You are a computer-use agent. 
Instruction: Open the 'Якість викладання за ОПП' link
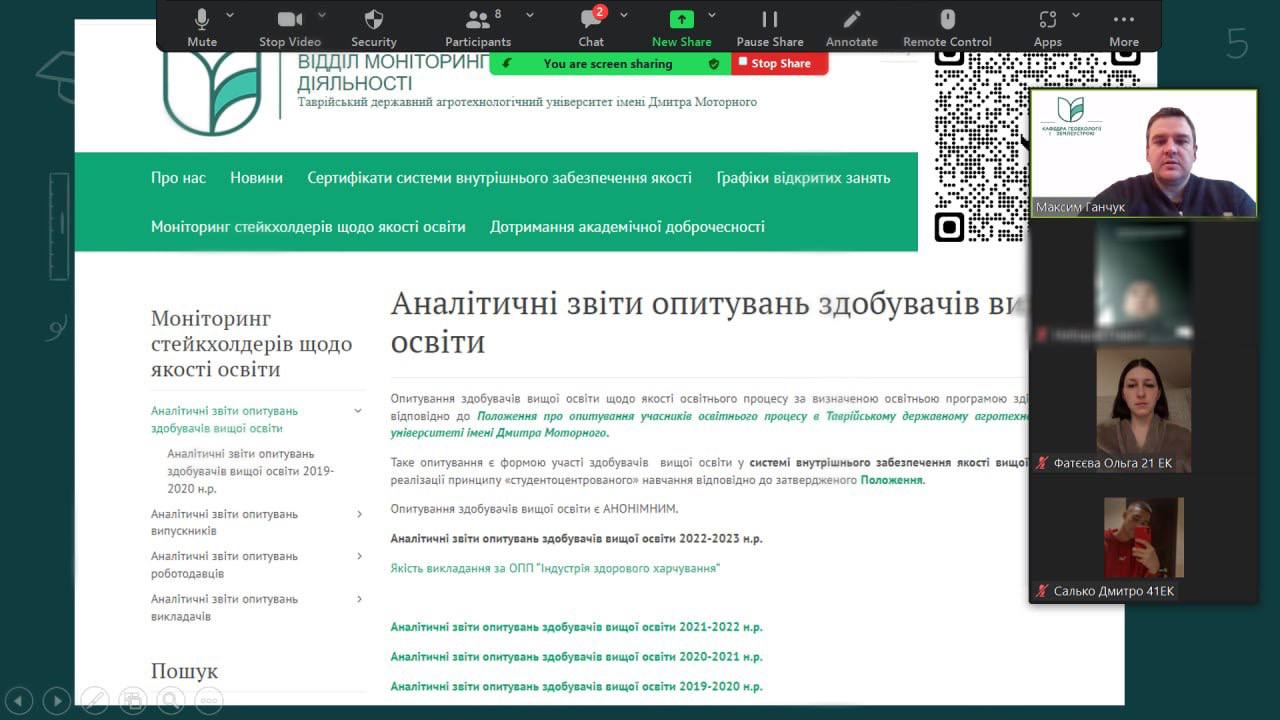click(555, 568)
